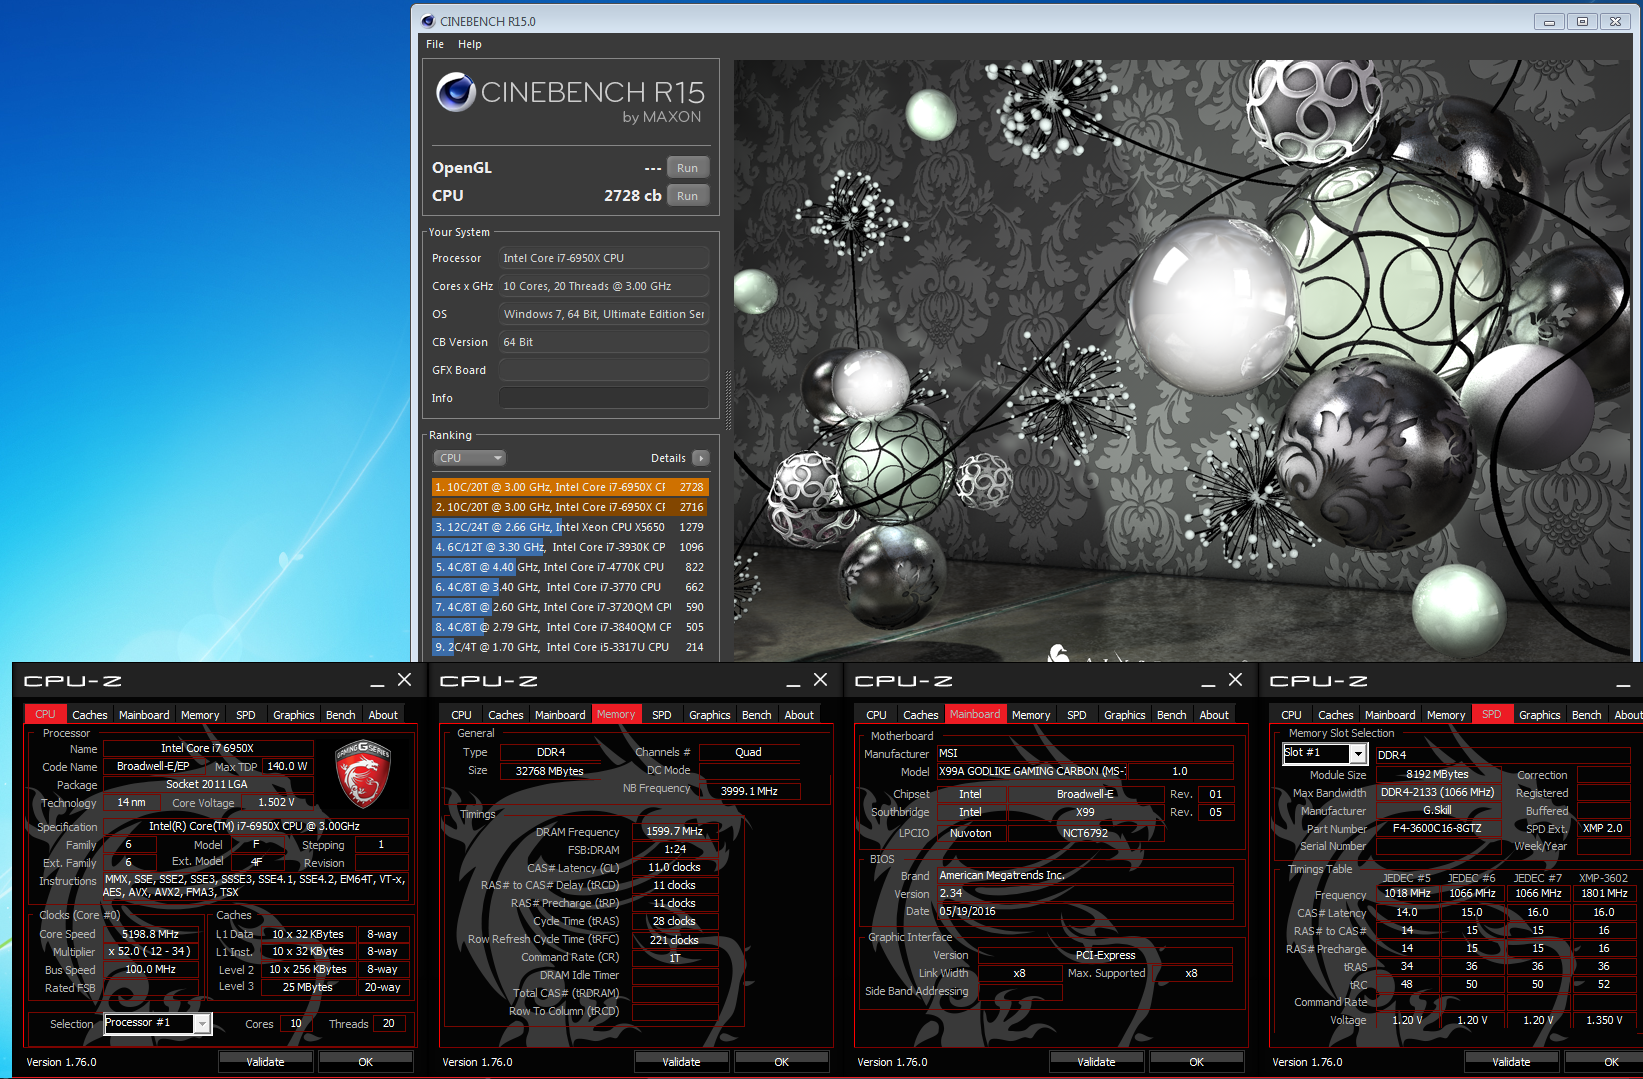Open Bench tab in first CPU-Z window
This screenshot has height=1079, width=1643.
tap(341, 715)
